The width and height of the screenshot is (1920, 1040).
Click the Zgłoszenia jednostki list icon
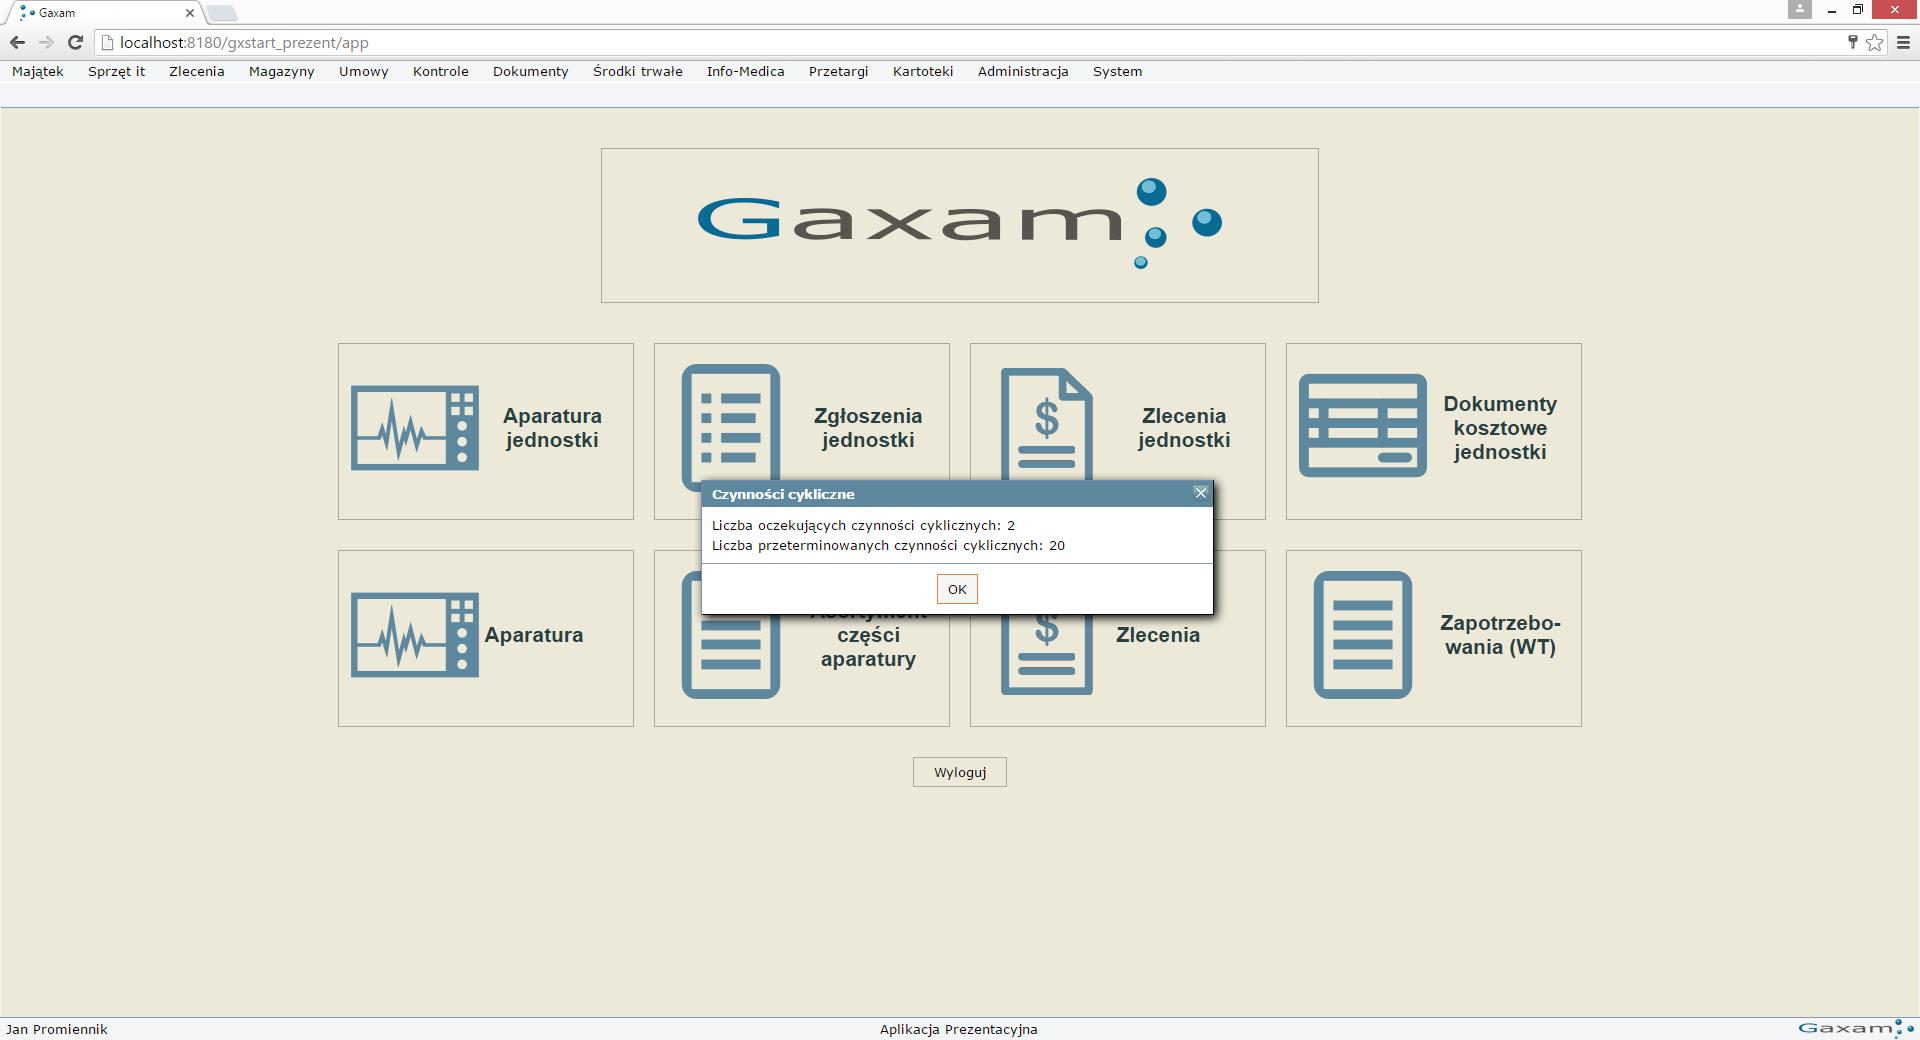click(x=731, y=420)
